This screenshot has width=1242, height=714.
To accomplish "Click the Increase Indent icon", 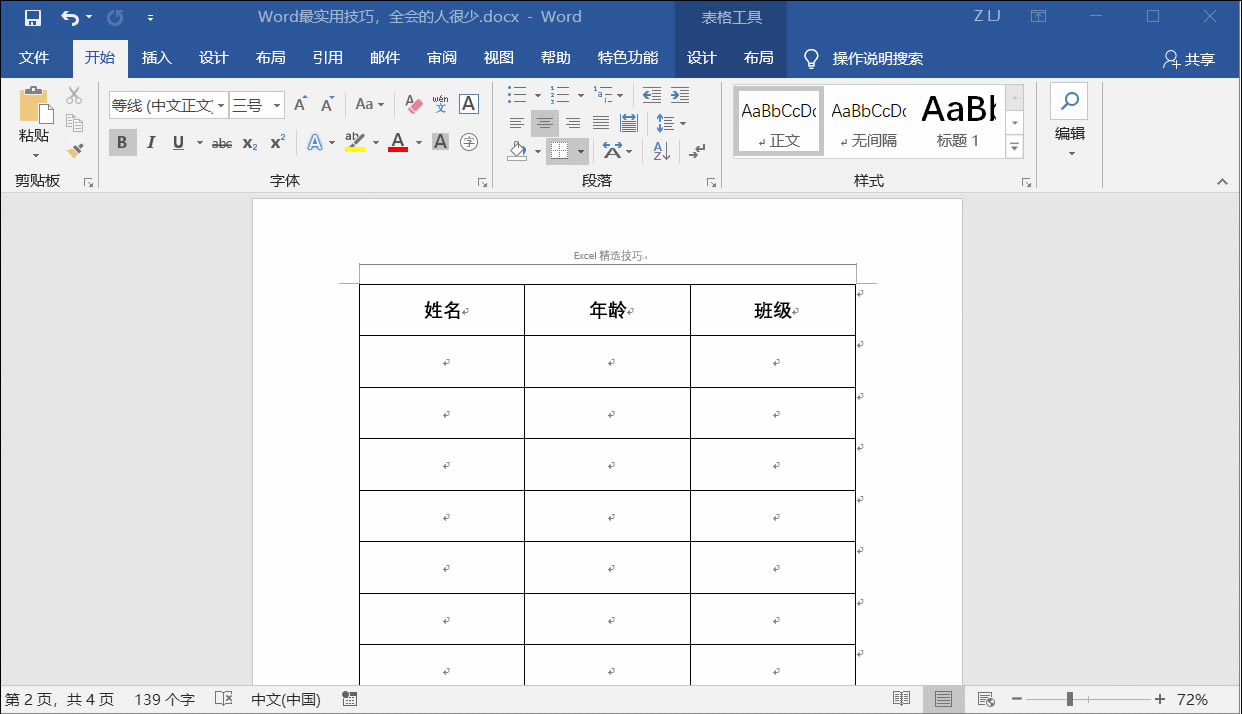I will coord(679,95).
